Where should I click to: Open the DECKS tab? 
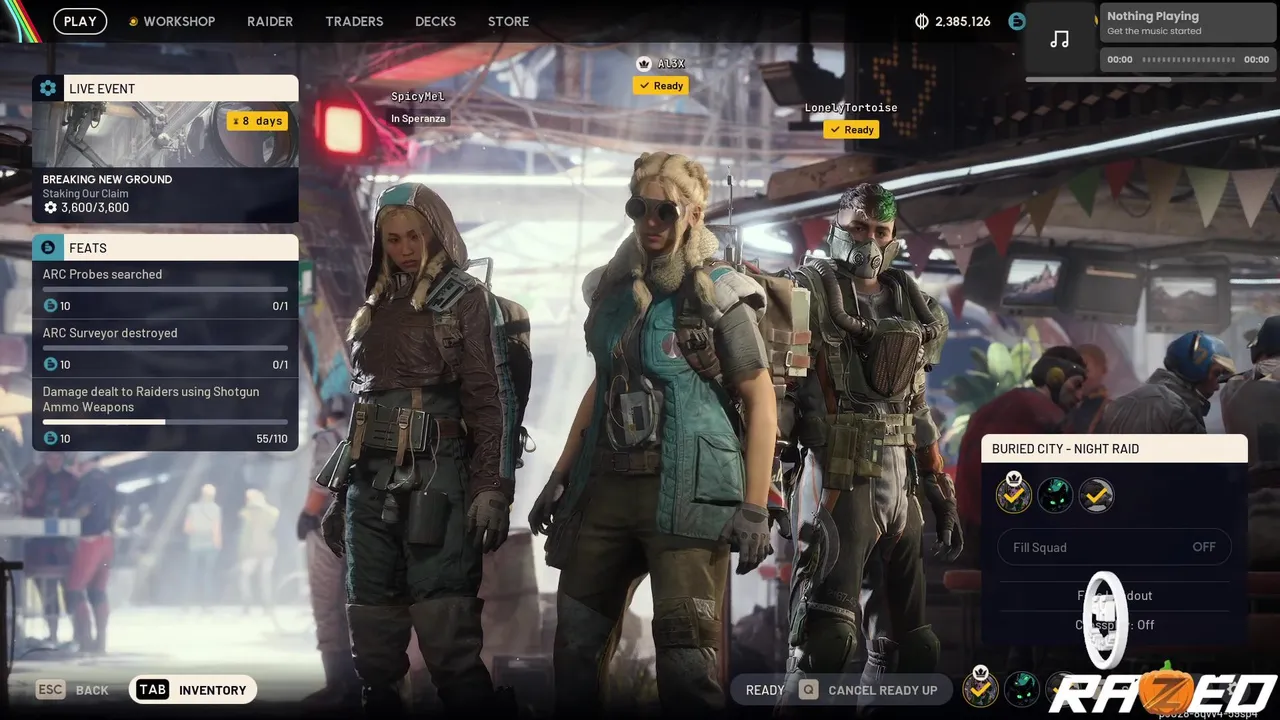[435, 21]
